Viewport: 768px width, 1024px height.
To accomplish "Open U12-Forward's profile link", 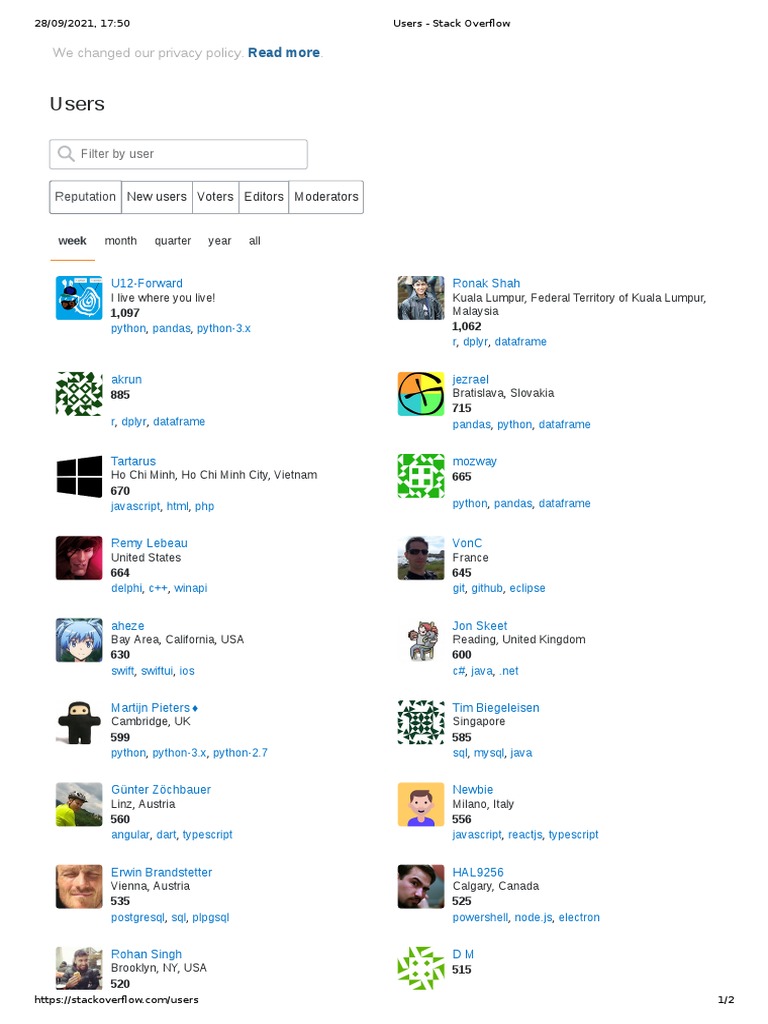I will click(x=147, y=283).
